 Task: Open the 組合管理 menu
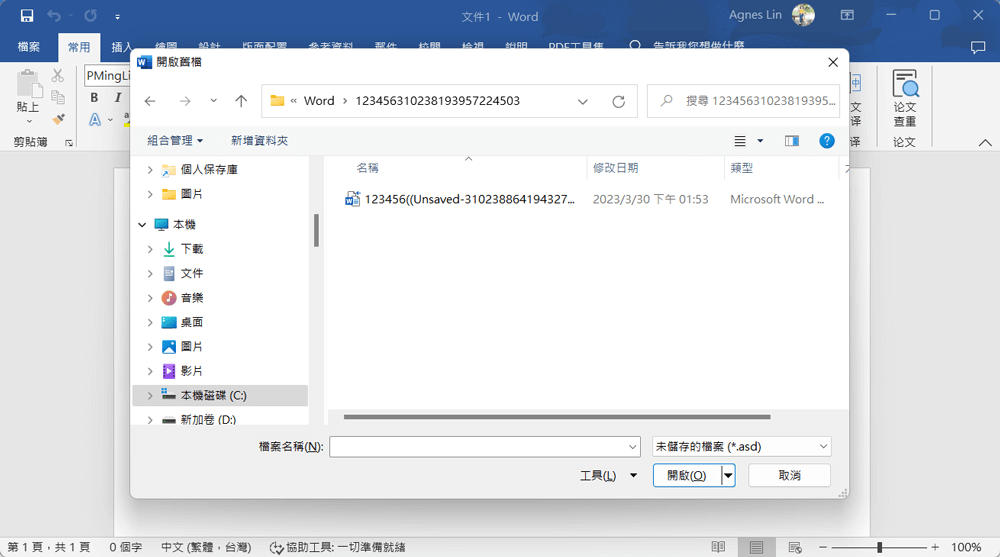tap(175, 140)
